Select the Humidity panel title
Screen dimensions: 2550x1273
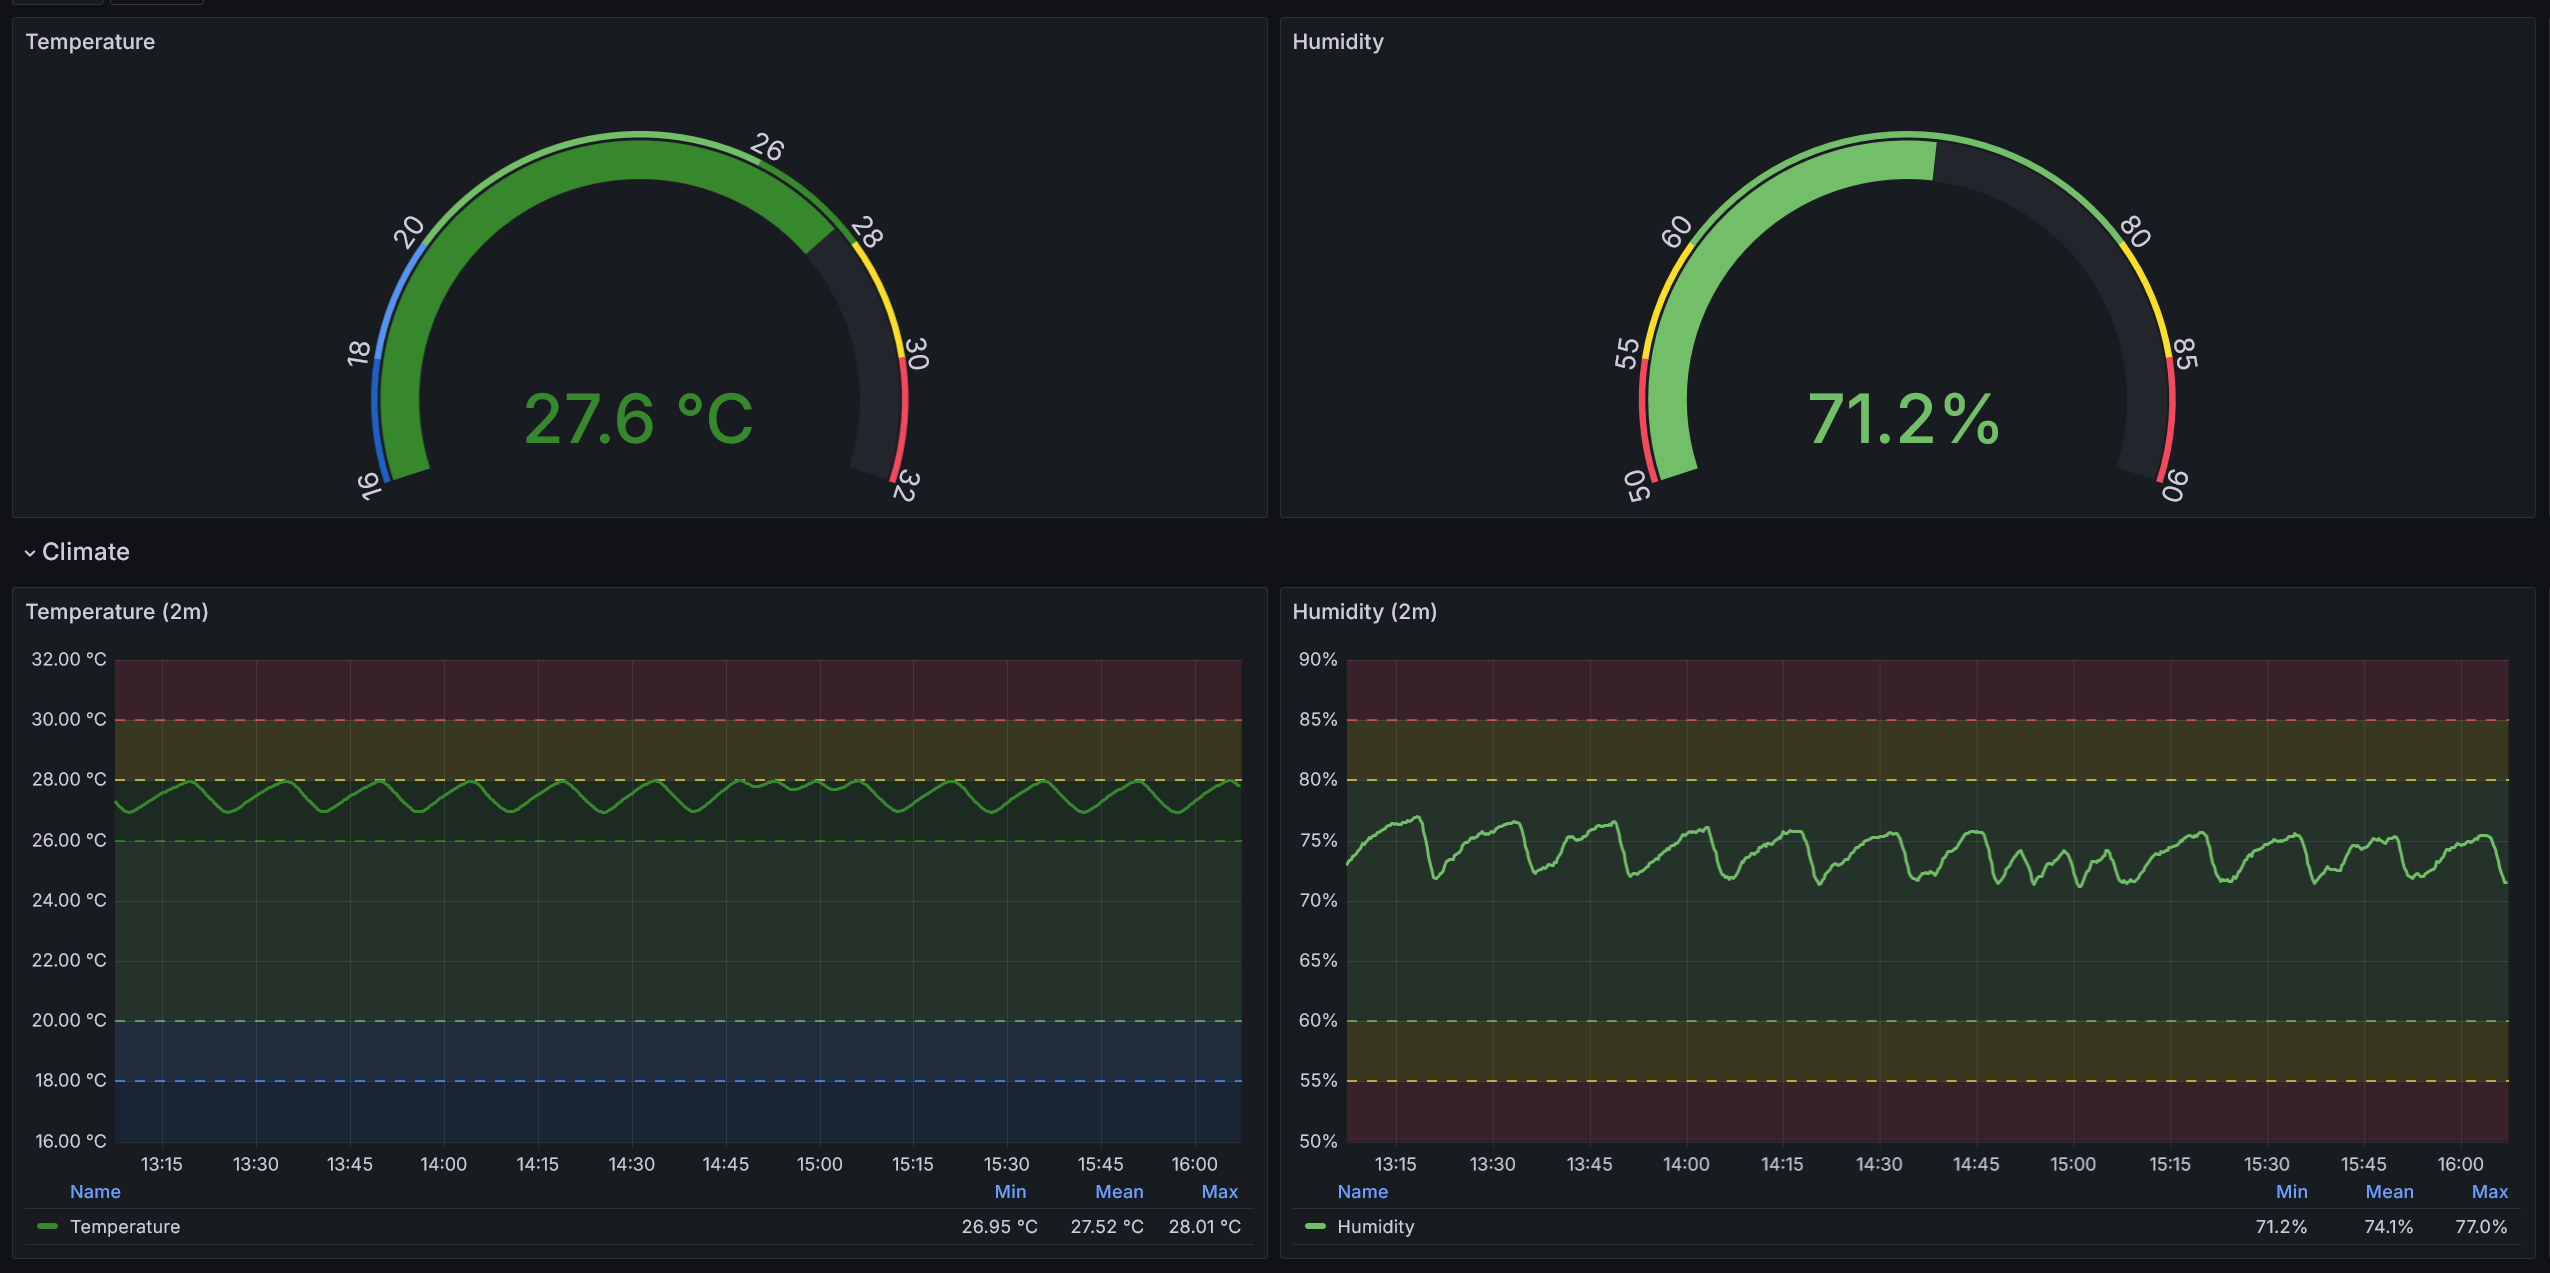(x=1338, y=42)
